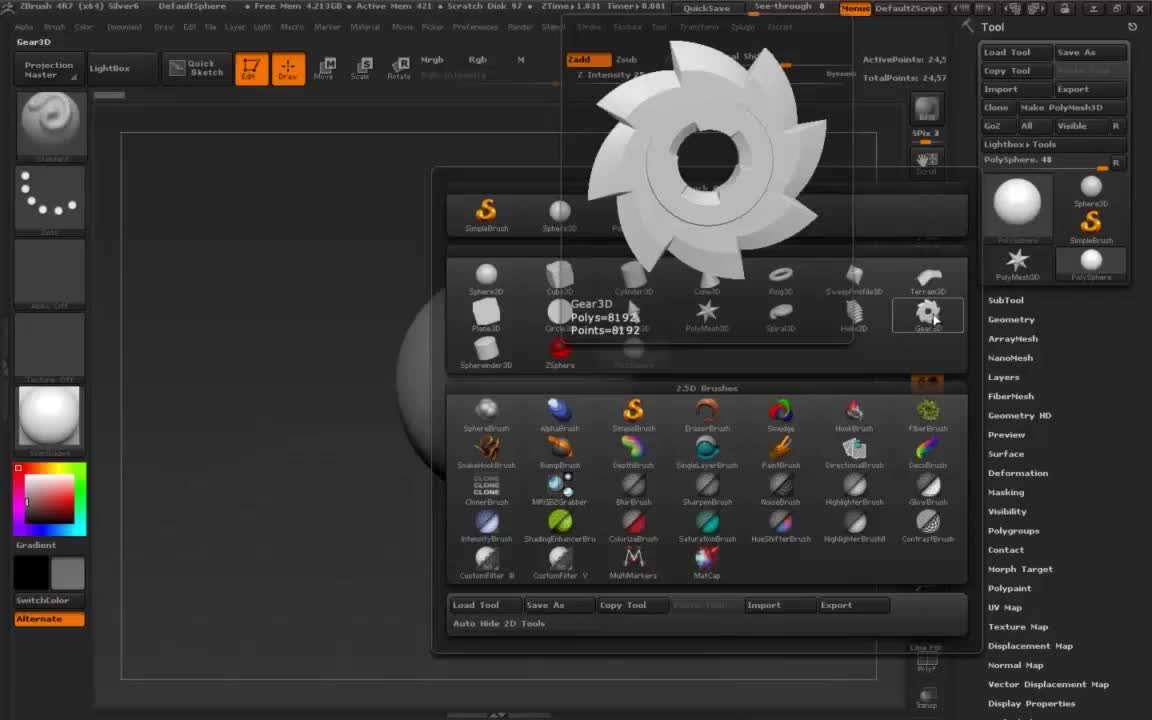Activate the Rotate transform mode
Viewport: 1152px width, 720px height.
pyautogui.click(x=399, y=68)
